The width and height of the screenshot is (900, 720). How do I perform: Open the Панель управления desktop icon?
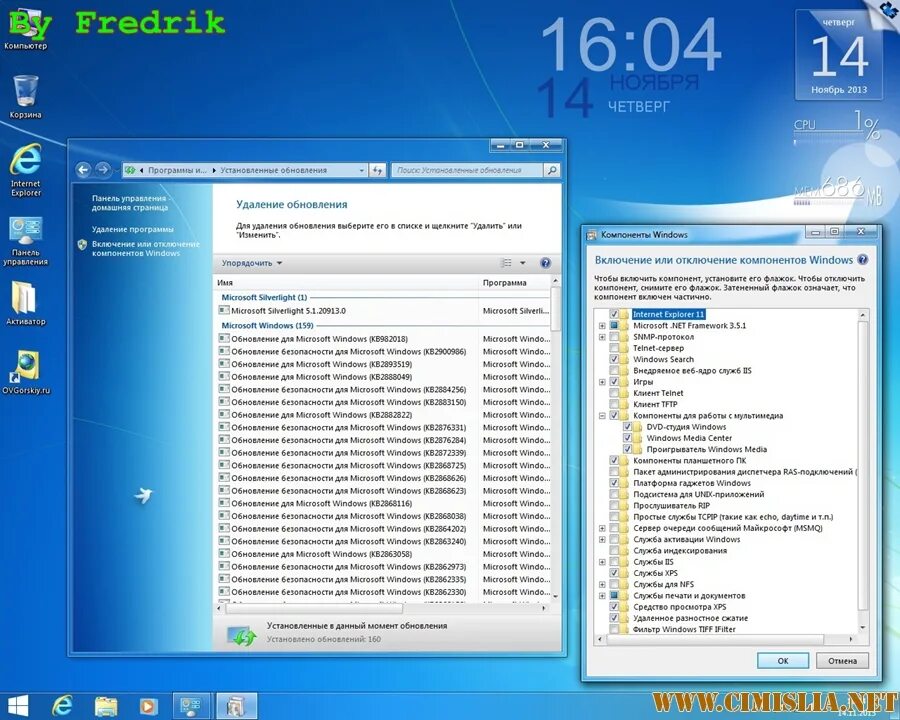pos(25,241)
